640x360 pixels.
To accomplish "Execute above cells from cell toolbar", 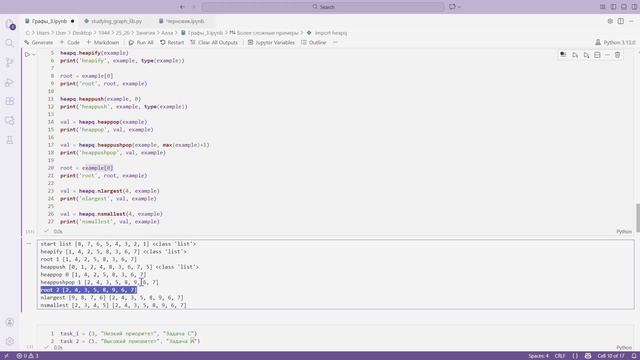I will click(575, 55).
